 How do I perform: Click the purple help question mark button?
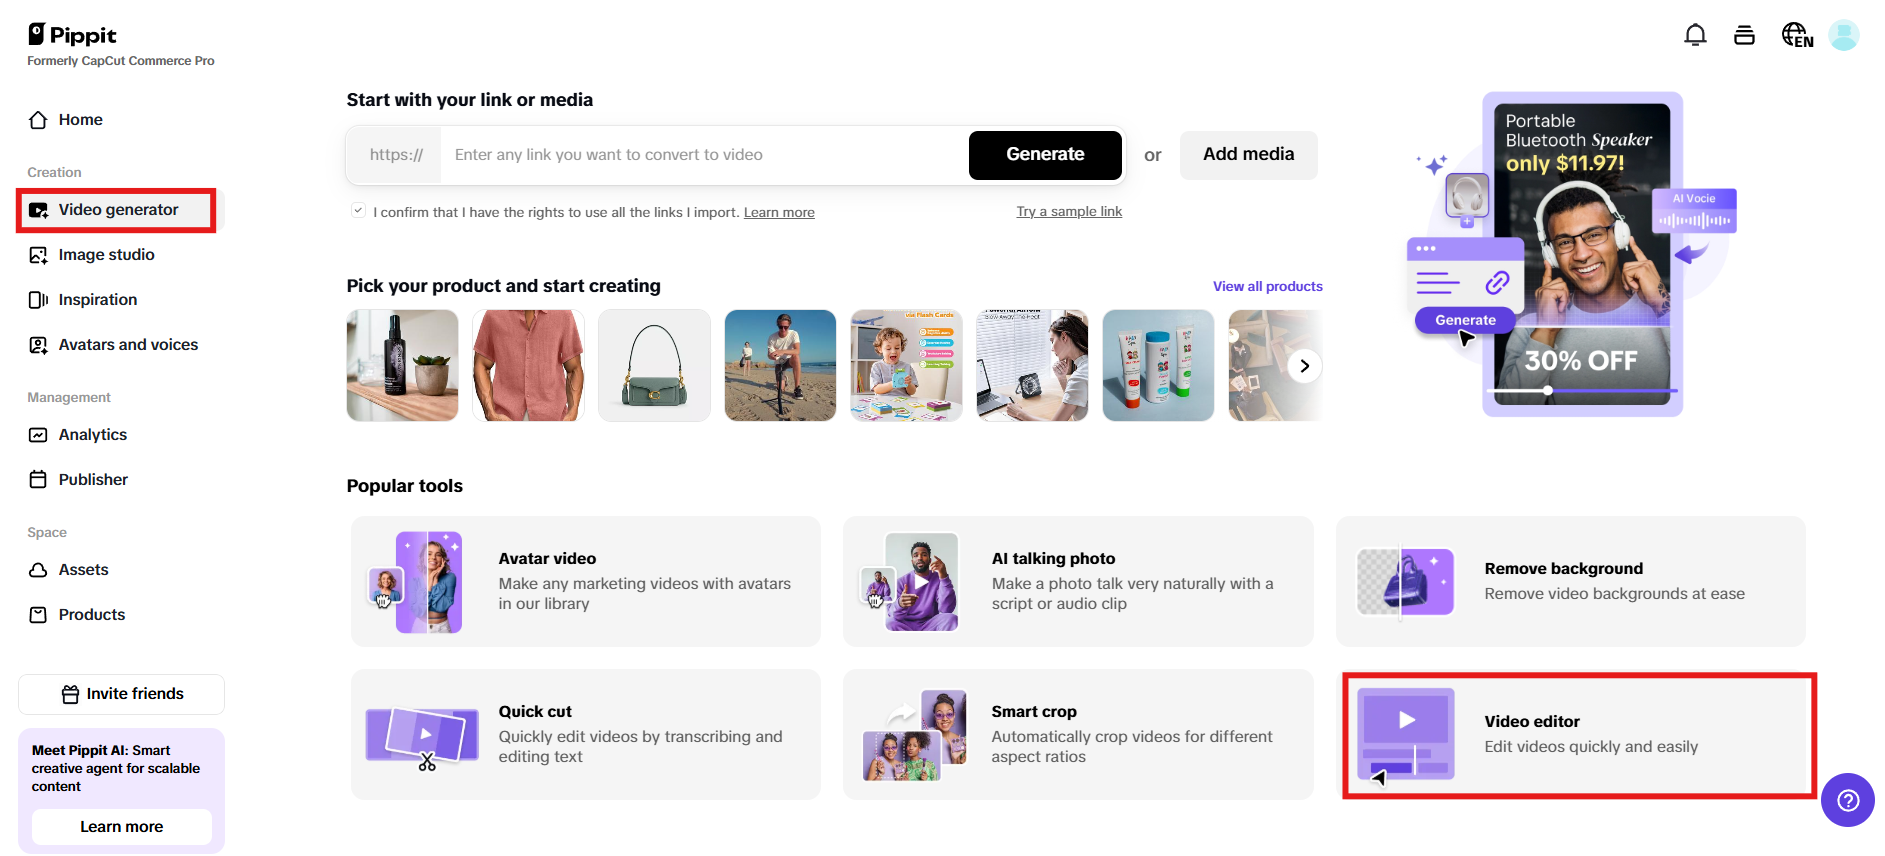tap(1847, 800)
